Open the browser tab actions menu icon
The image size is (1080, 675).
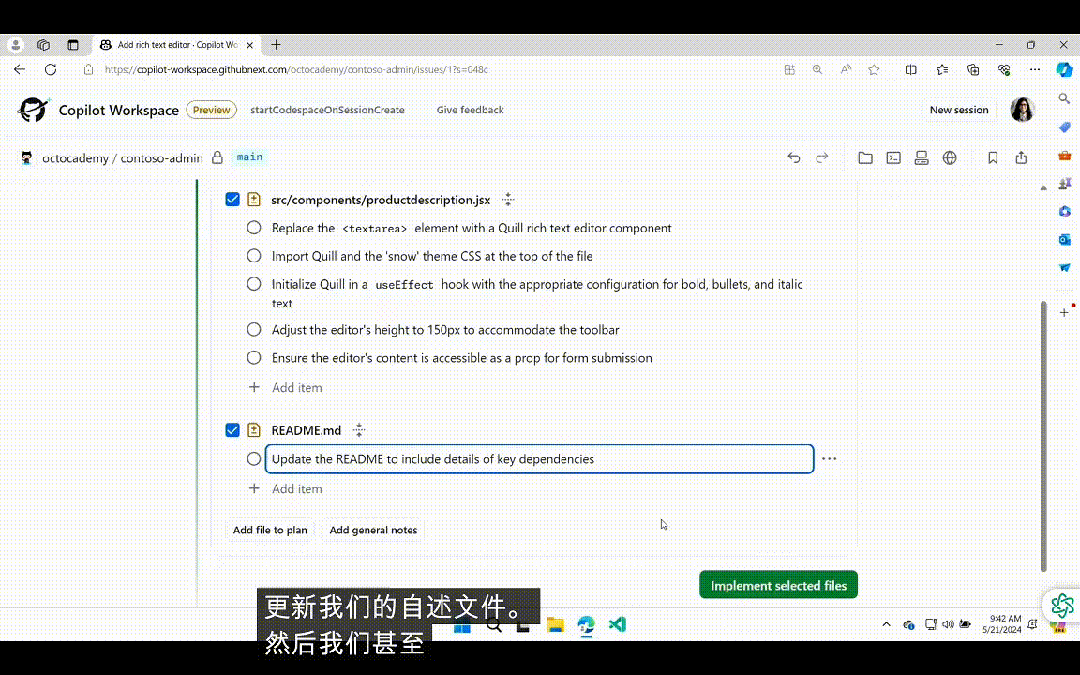coord(73,45)
